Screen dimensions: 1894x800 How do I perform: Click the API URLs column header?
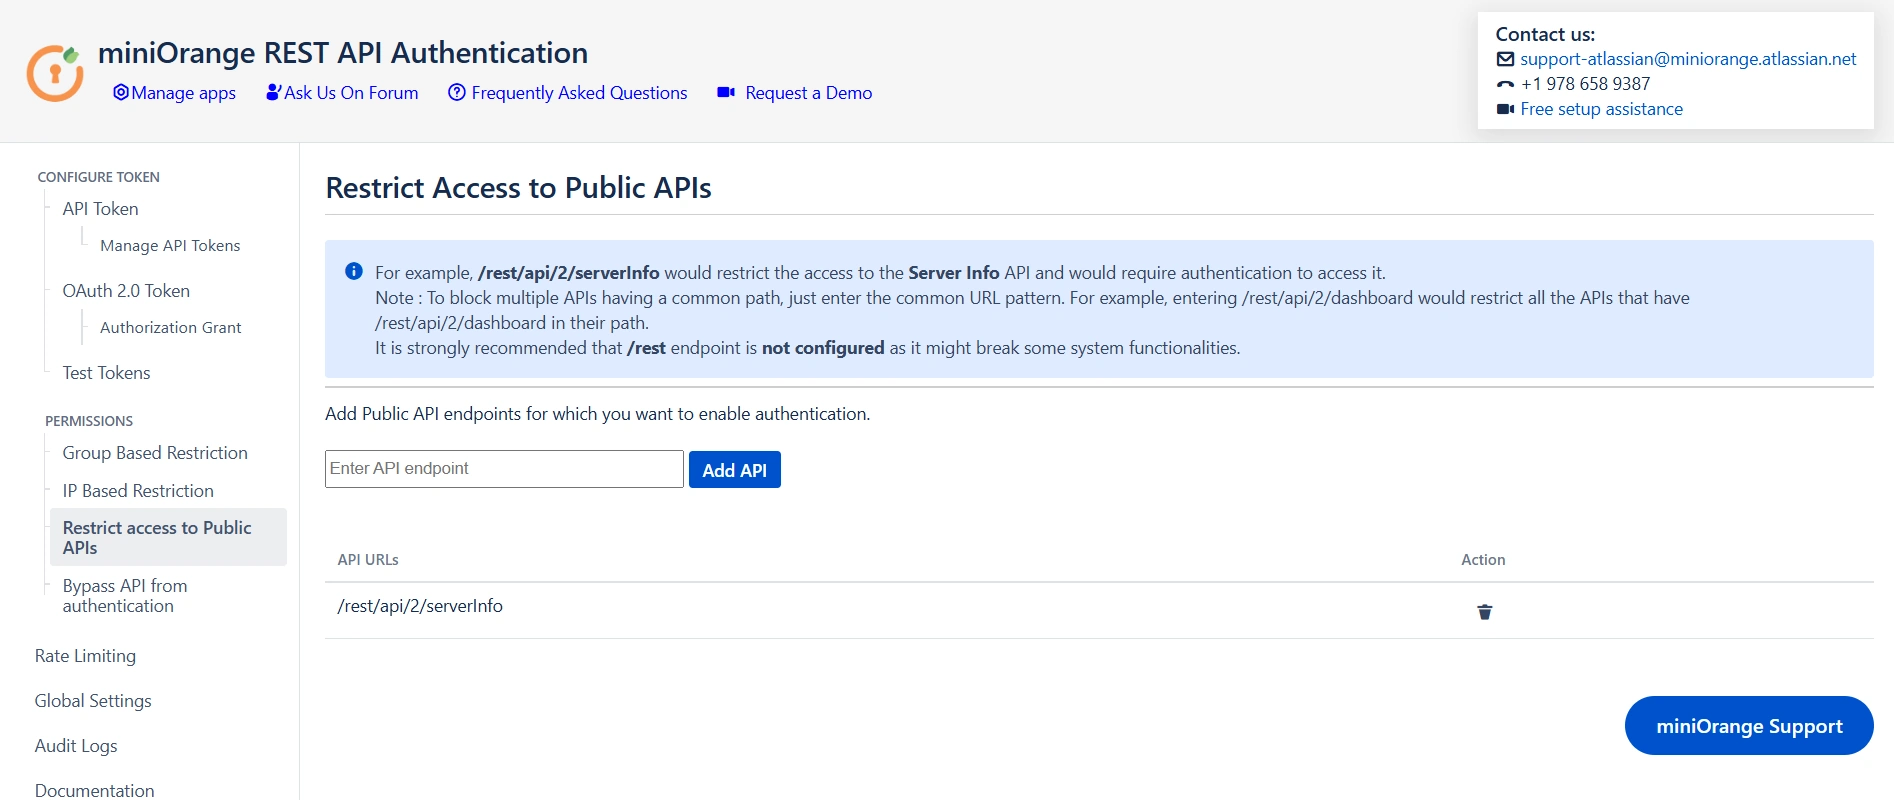click(368, 560)
